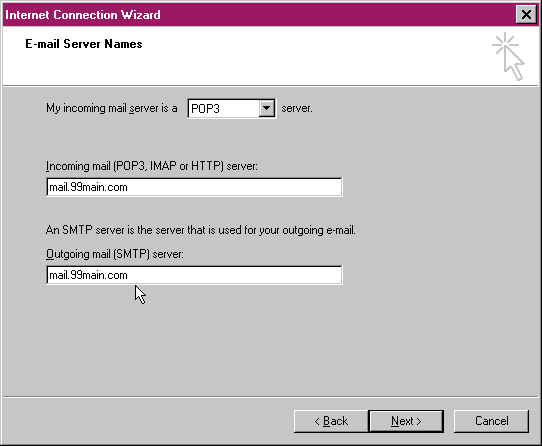Click the E-mail Server Names heading
Screen dimensions: 542x446
click(84, 44)
